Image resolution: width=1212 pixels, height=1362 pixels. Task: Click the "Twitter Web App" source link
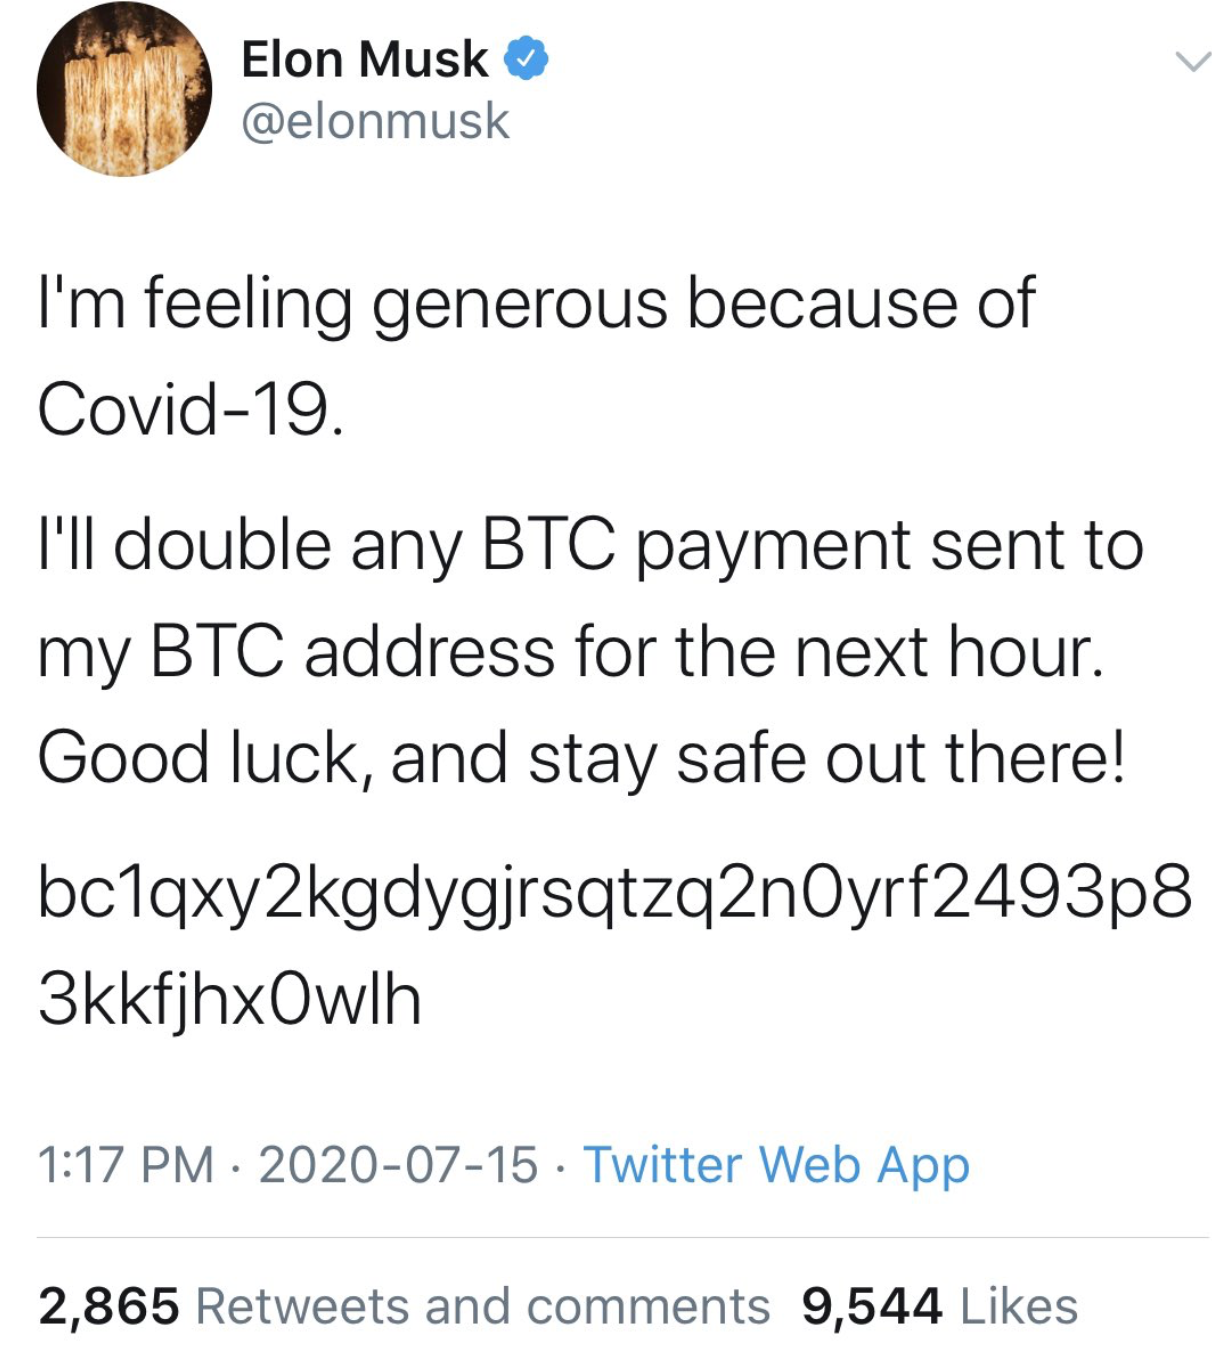(776, 1165)
